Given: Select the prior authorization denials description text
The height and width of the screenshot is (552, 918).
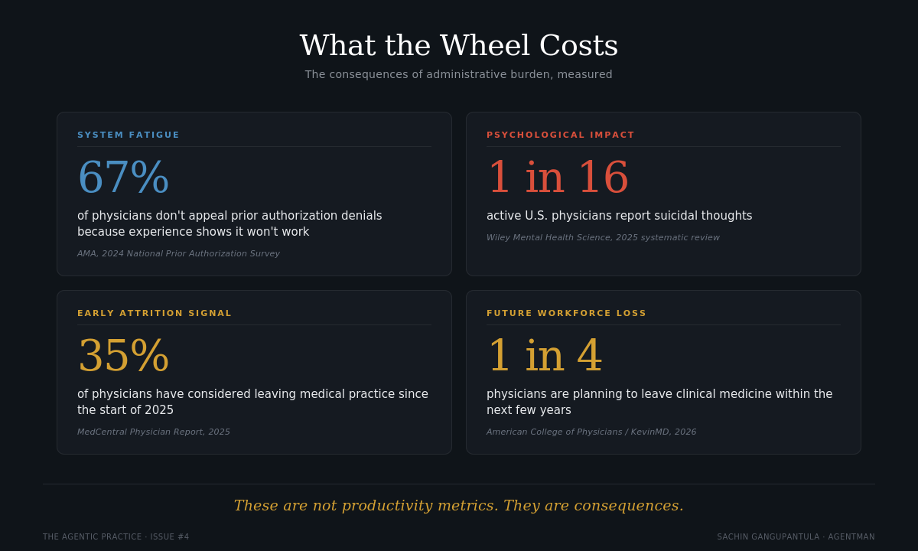Looking at the screenshot, I should pyautogui.click(x=229, y=224).
